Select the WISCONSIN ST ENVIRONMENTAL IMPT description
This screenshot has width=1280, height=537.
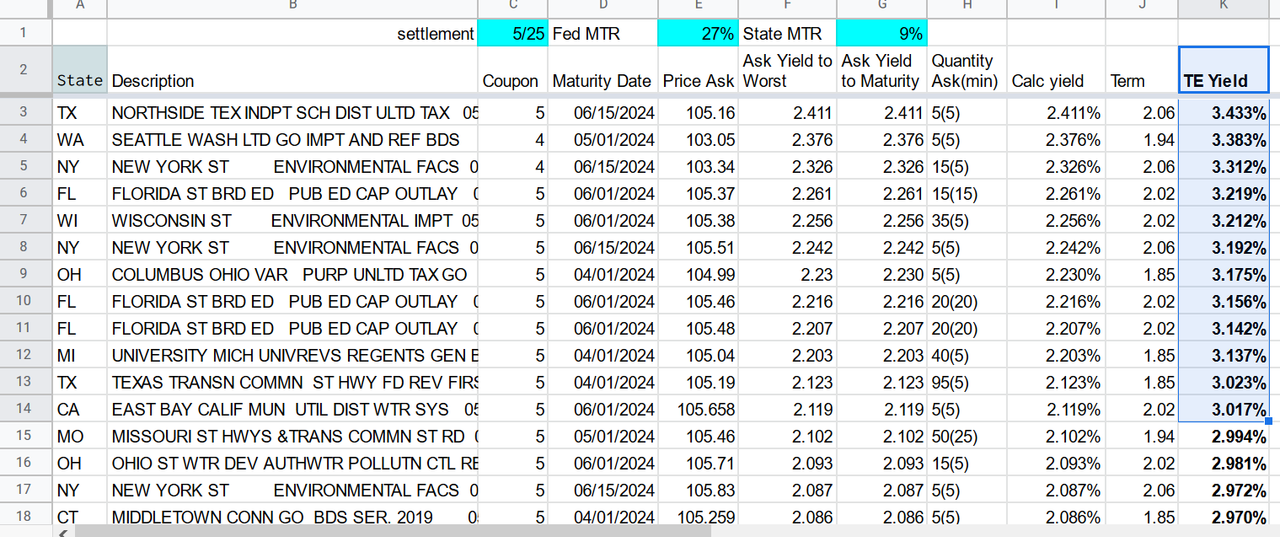tap(292, 221)
